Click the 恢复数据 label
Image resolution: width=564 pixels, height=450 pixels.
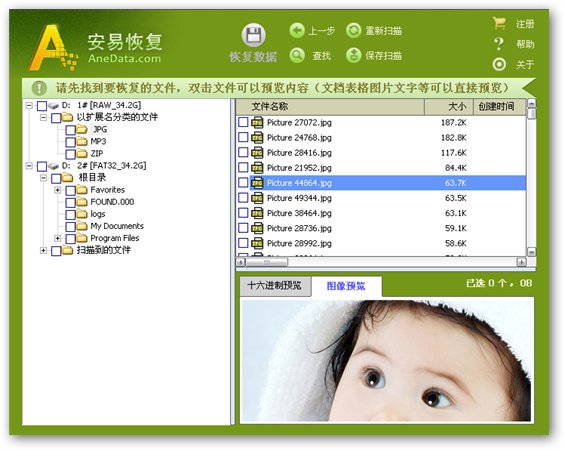click(x=253, y=57)
